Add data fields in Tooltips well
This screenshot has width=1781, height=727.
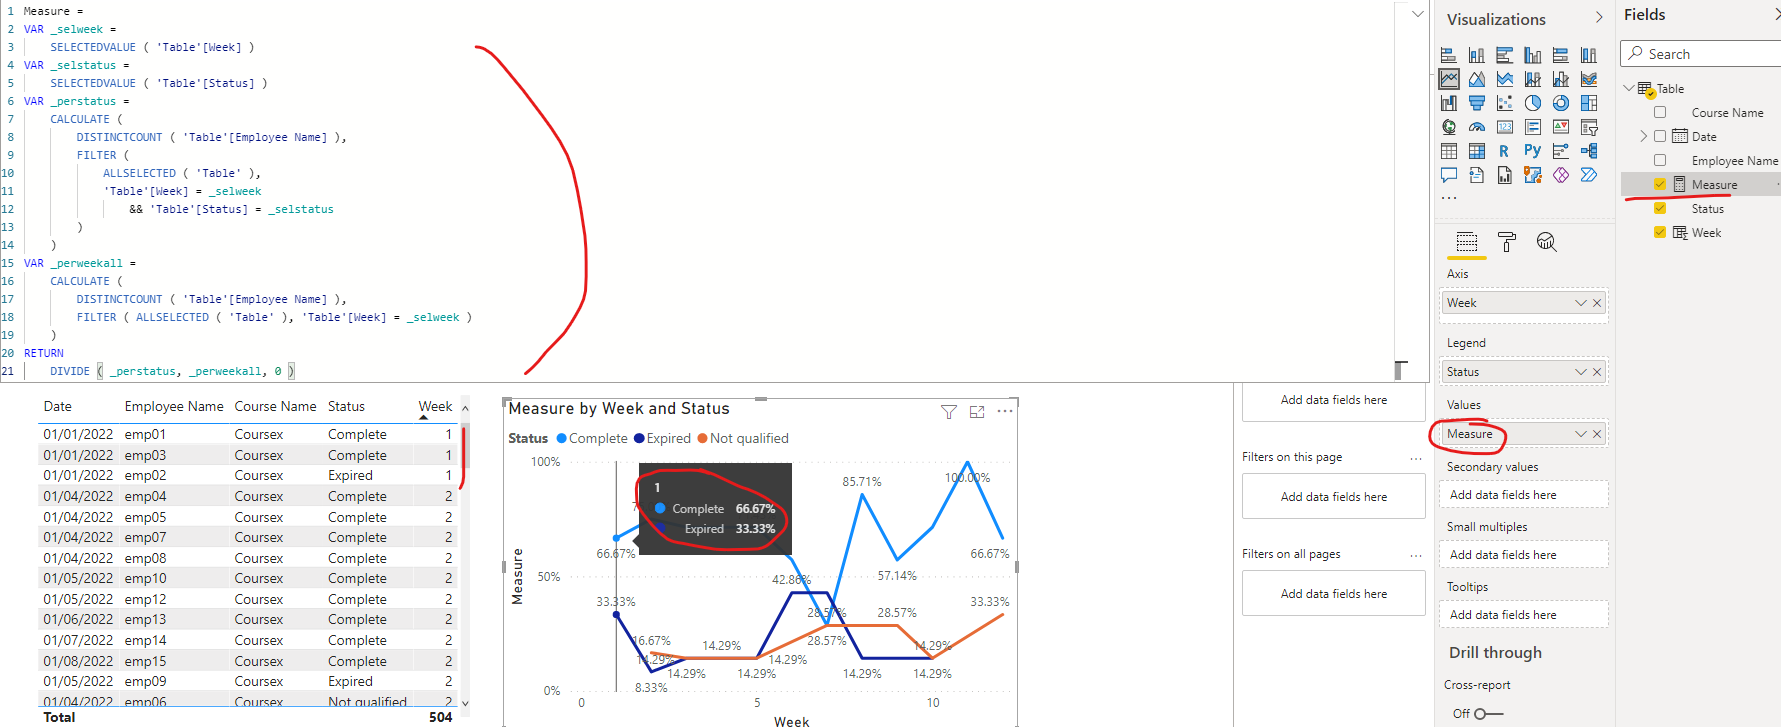click(x=1523, y=615)
